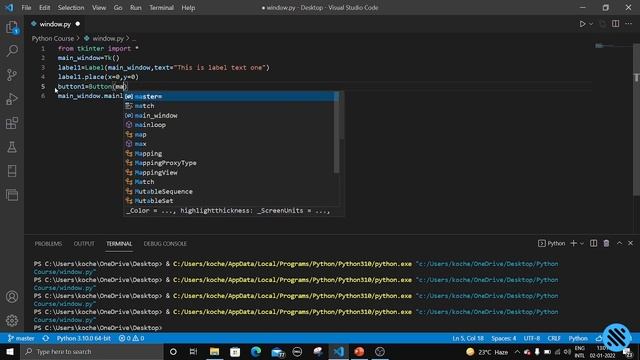Open the Terminal menu

(x=161, y=8)
